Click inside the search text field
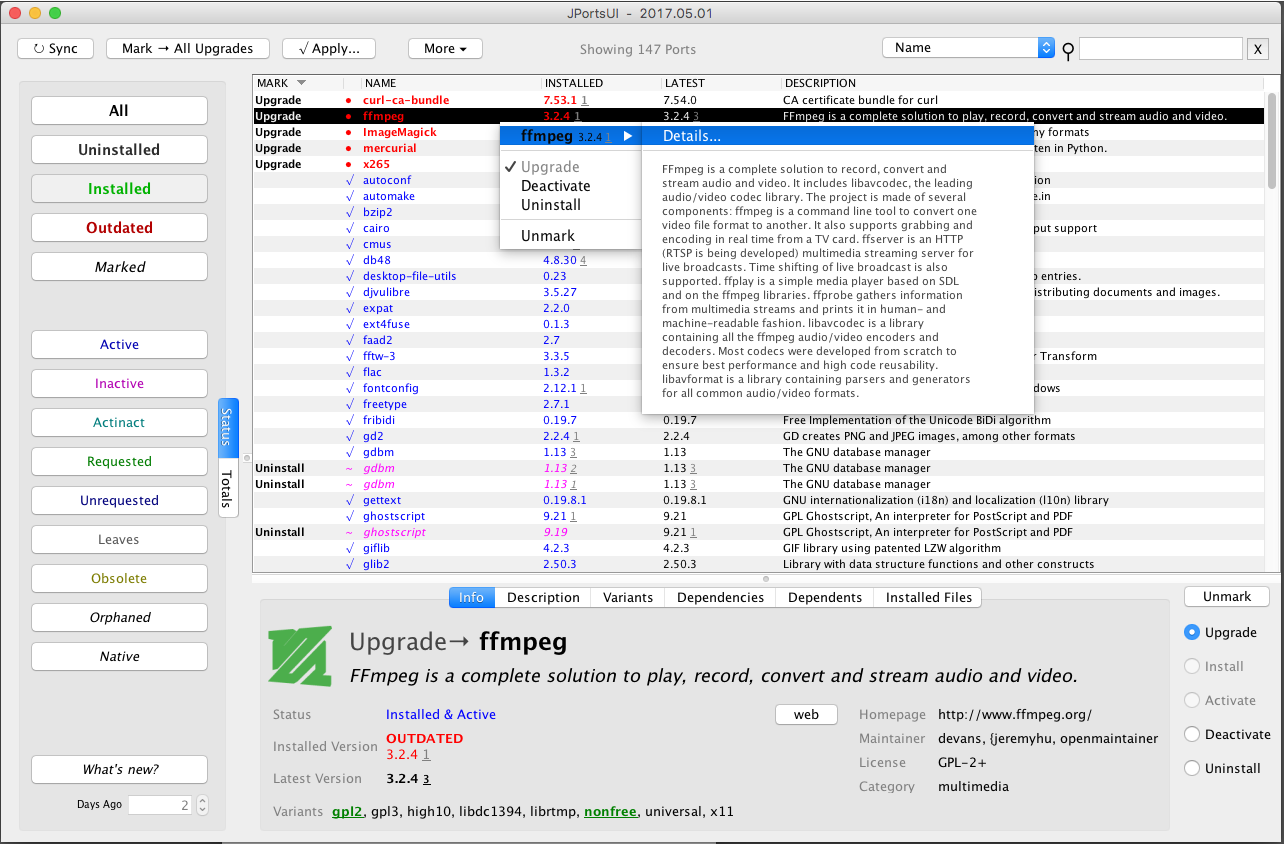Screen dimensions: 1284x844 1160,47
